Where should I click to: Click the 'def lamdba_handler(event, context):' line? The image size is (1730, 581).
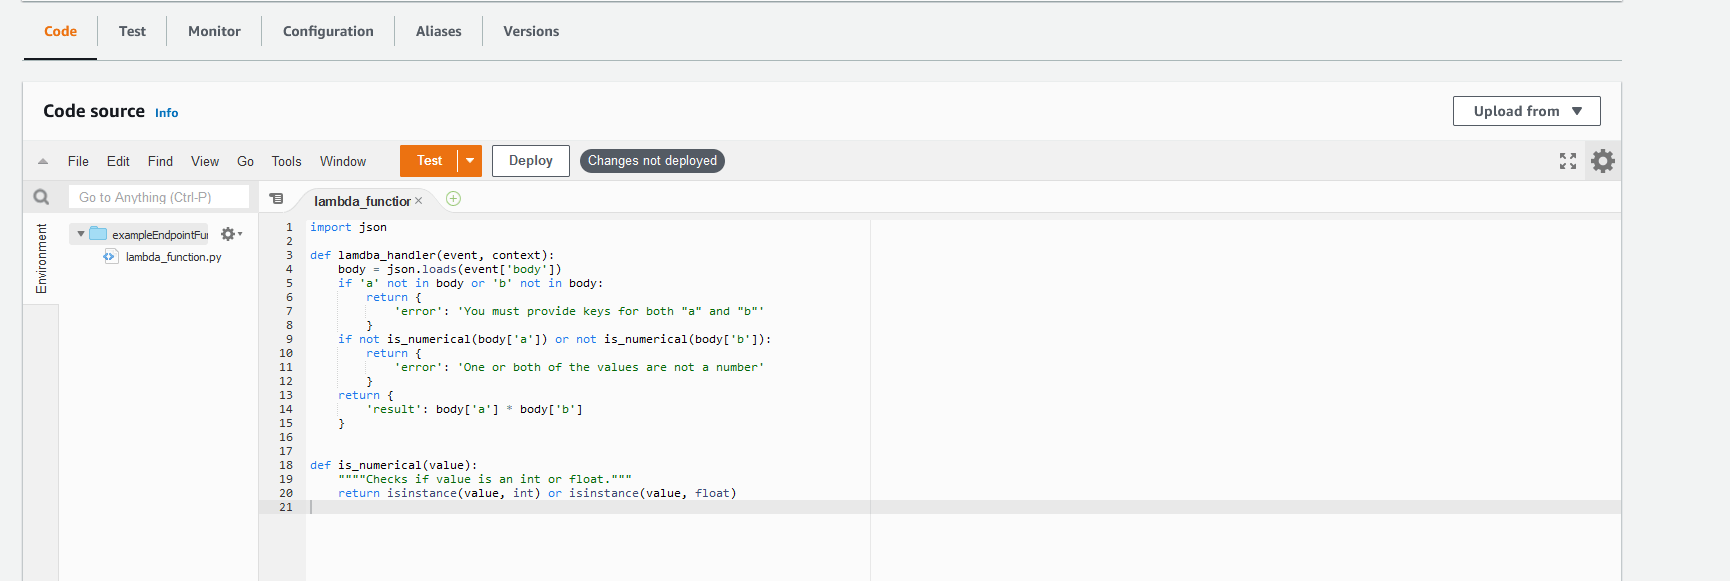click(432, 255)
